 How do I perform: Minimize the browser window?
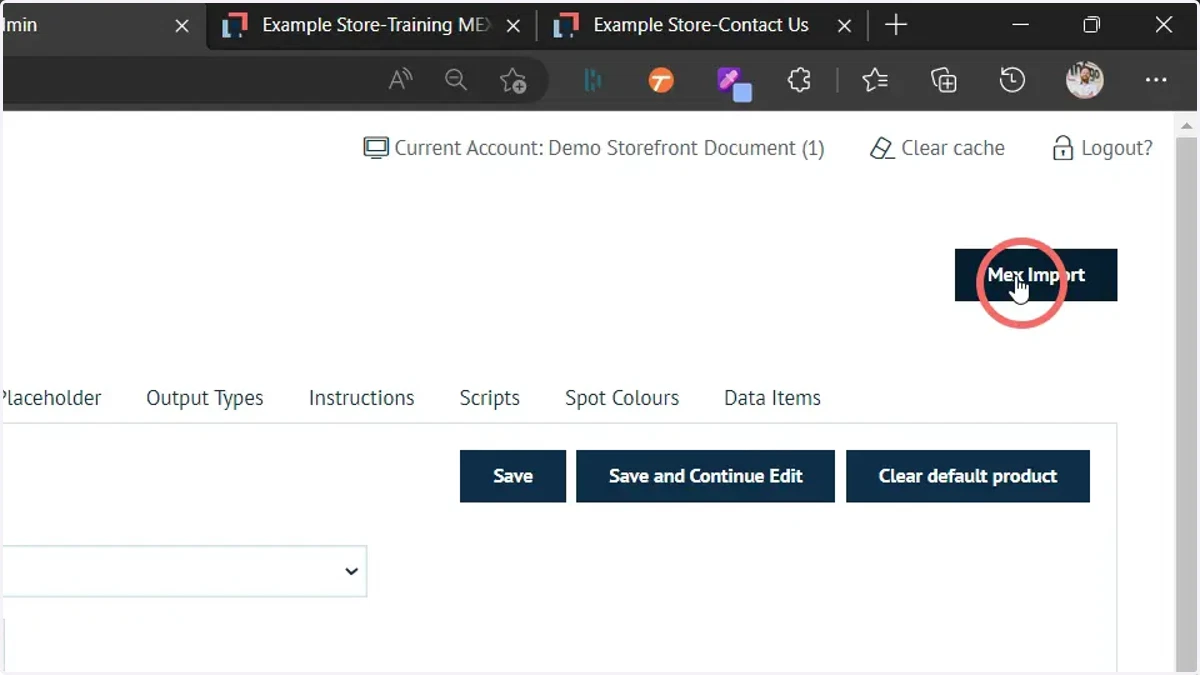click(1020, 26)
